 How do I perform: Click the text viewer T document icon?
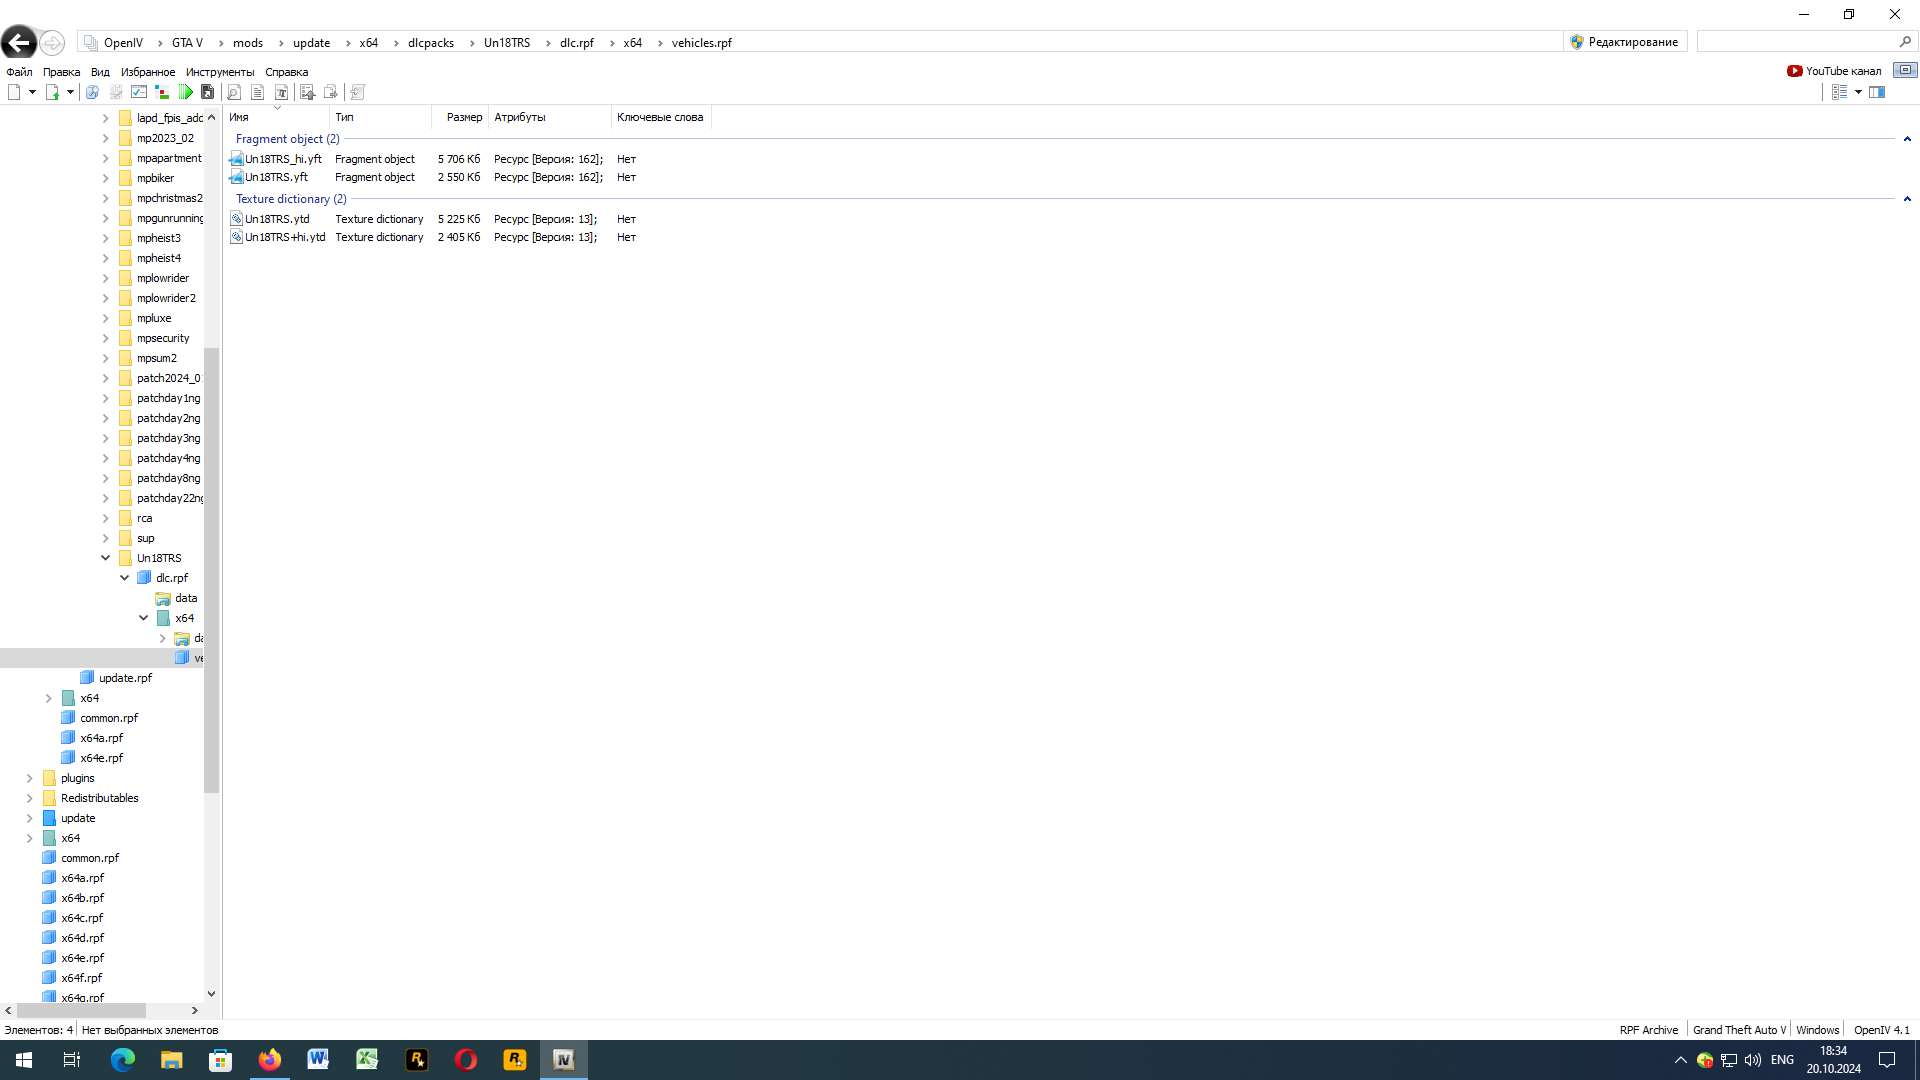point(282,92)
